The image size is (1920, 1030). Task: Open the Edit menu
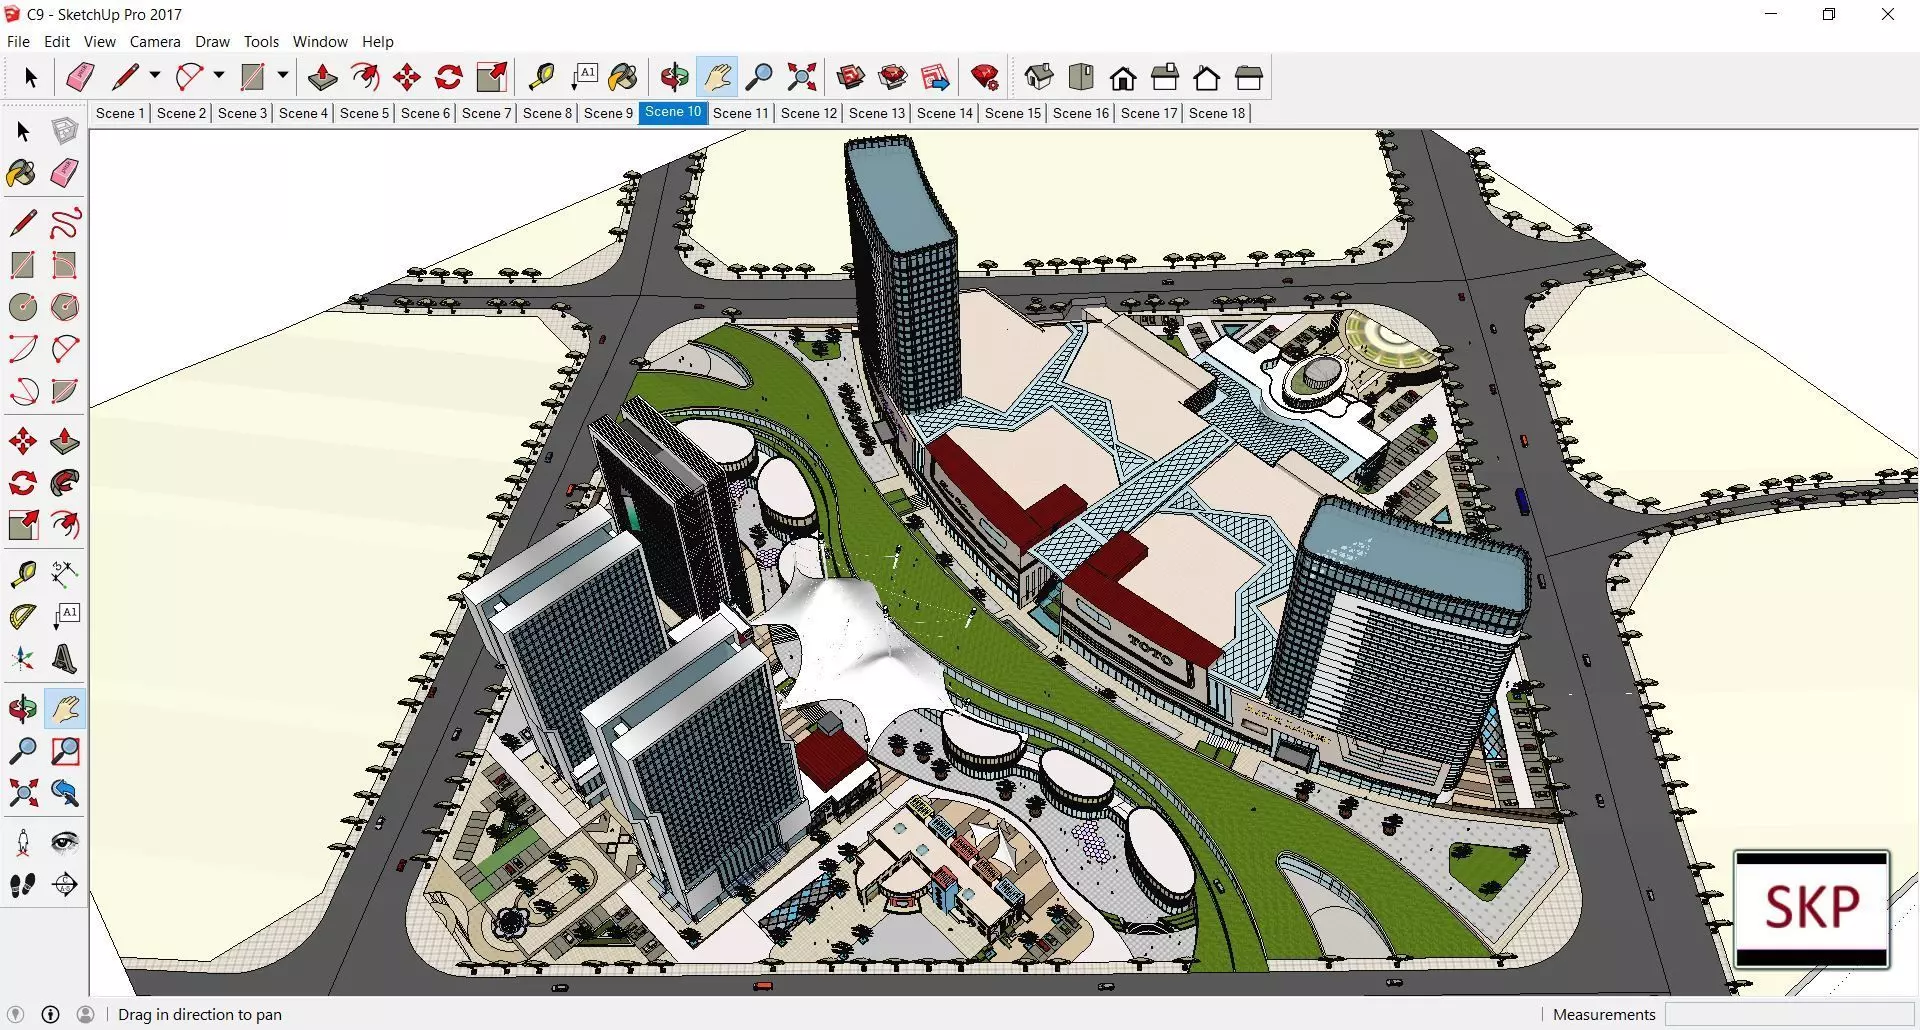[x=57, y=42]
